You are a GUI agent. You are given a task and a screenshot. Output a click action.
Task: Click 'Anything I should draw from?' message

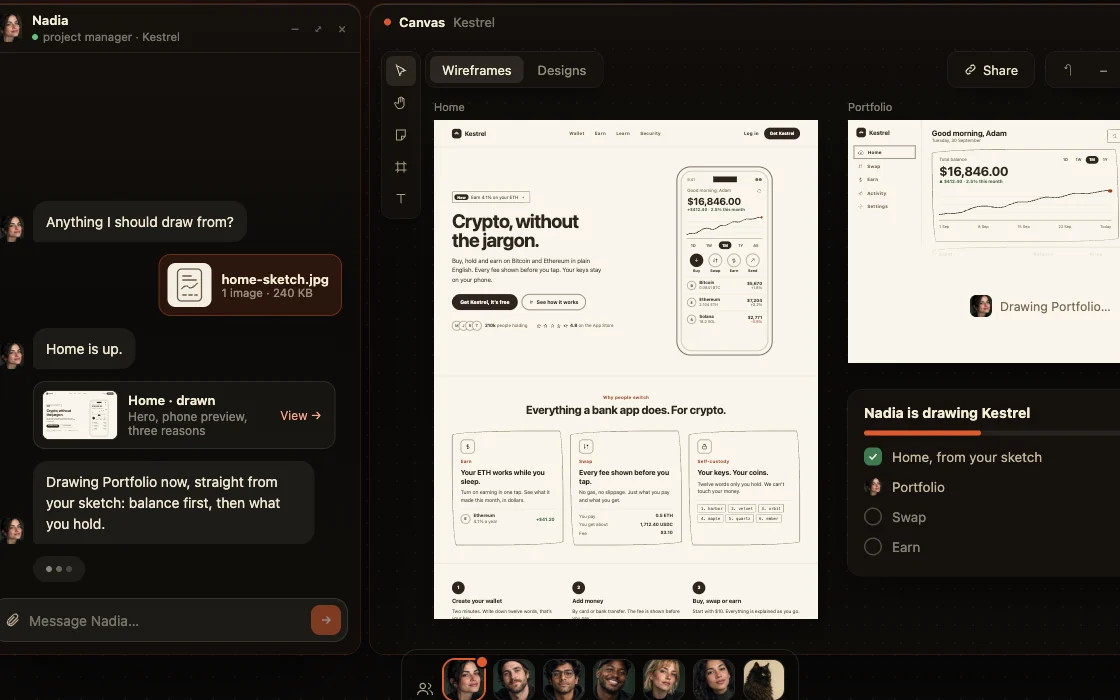pos(139,222)
